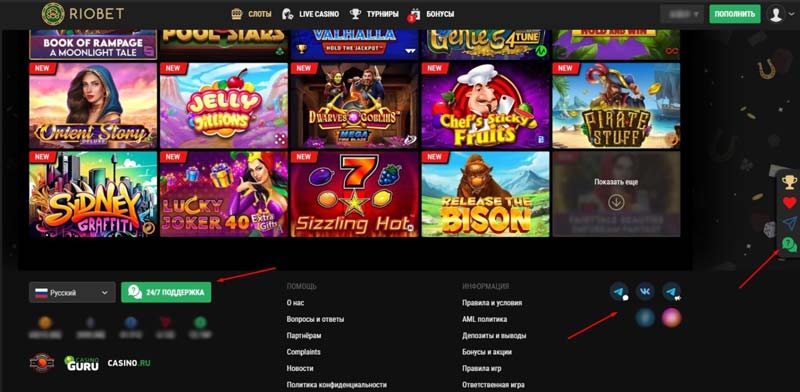This screenshot has width=800, height=392.
Task: Open green support chat sidebar icon
Action: (789, 245)
